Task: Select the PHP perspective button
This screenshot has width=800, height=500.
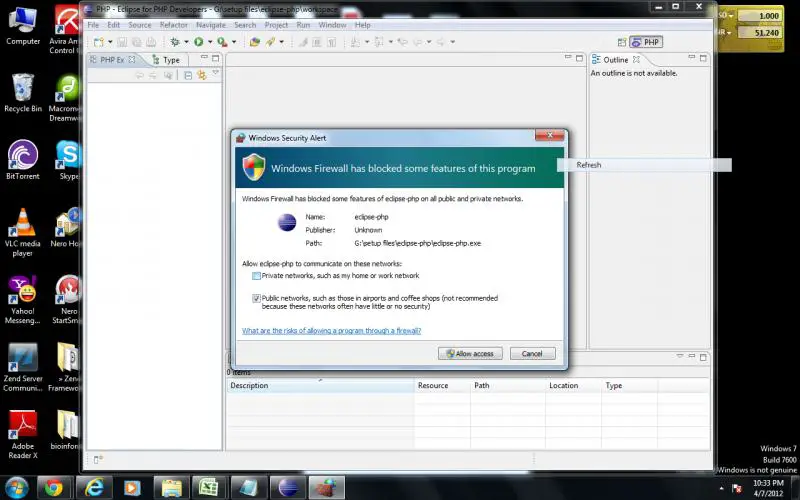Action: pos(646,42)
